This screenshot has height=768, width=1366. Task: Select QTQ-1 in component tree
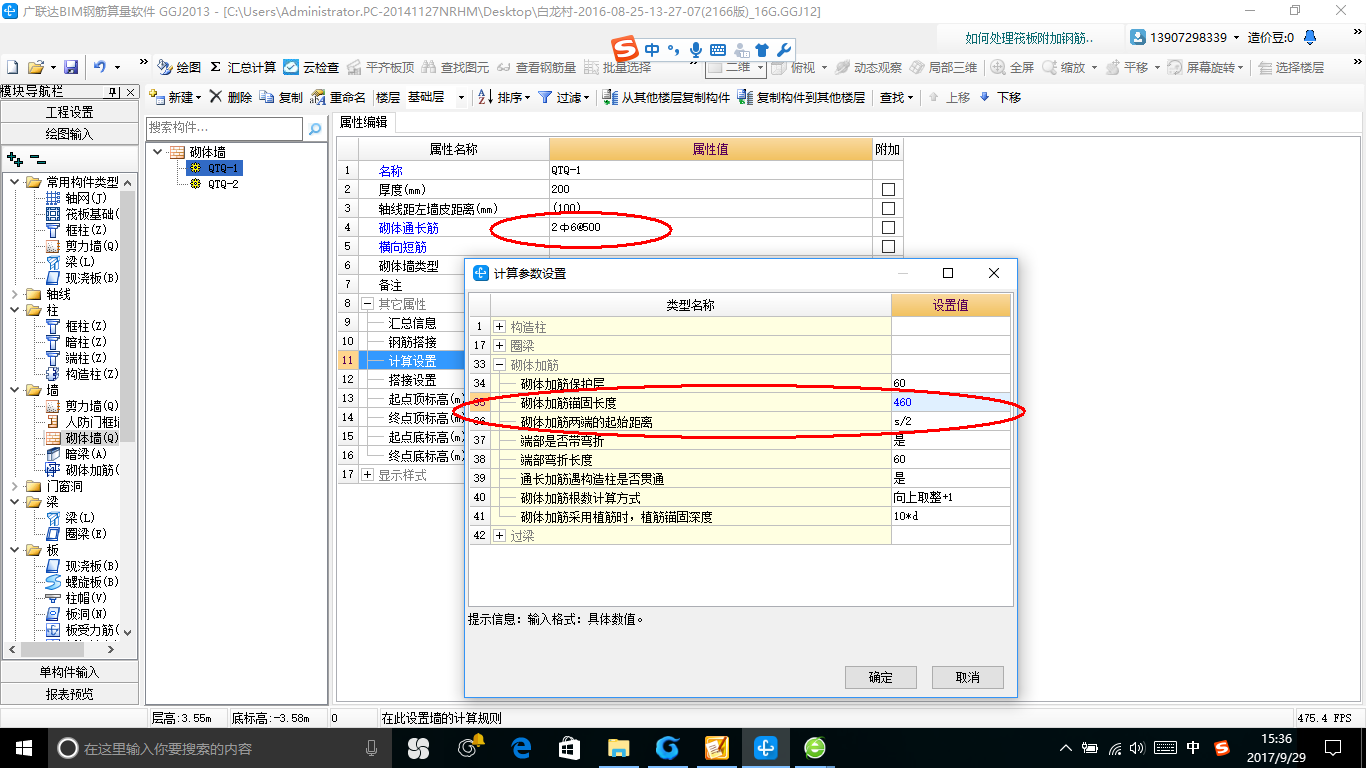click(x=223, y=168)
